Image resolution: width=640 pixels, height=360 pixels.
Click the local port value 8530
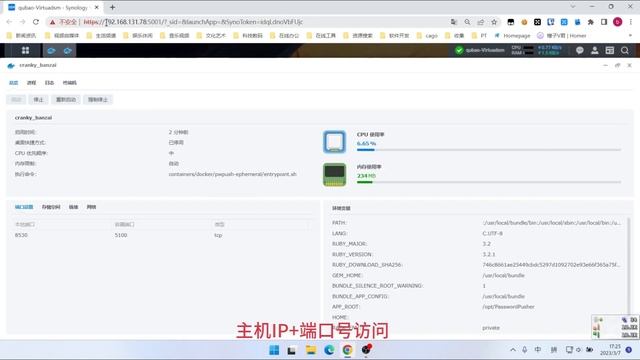tap(21, 235)
